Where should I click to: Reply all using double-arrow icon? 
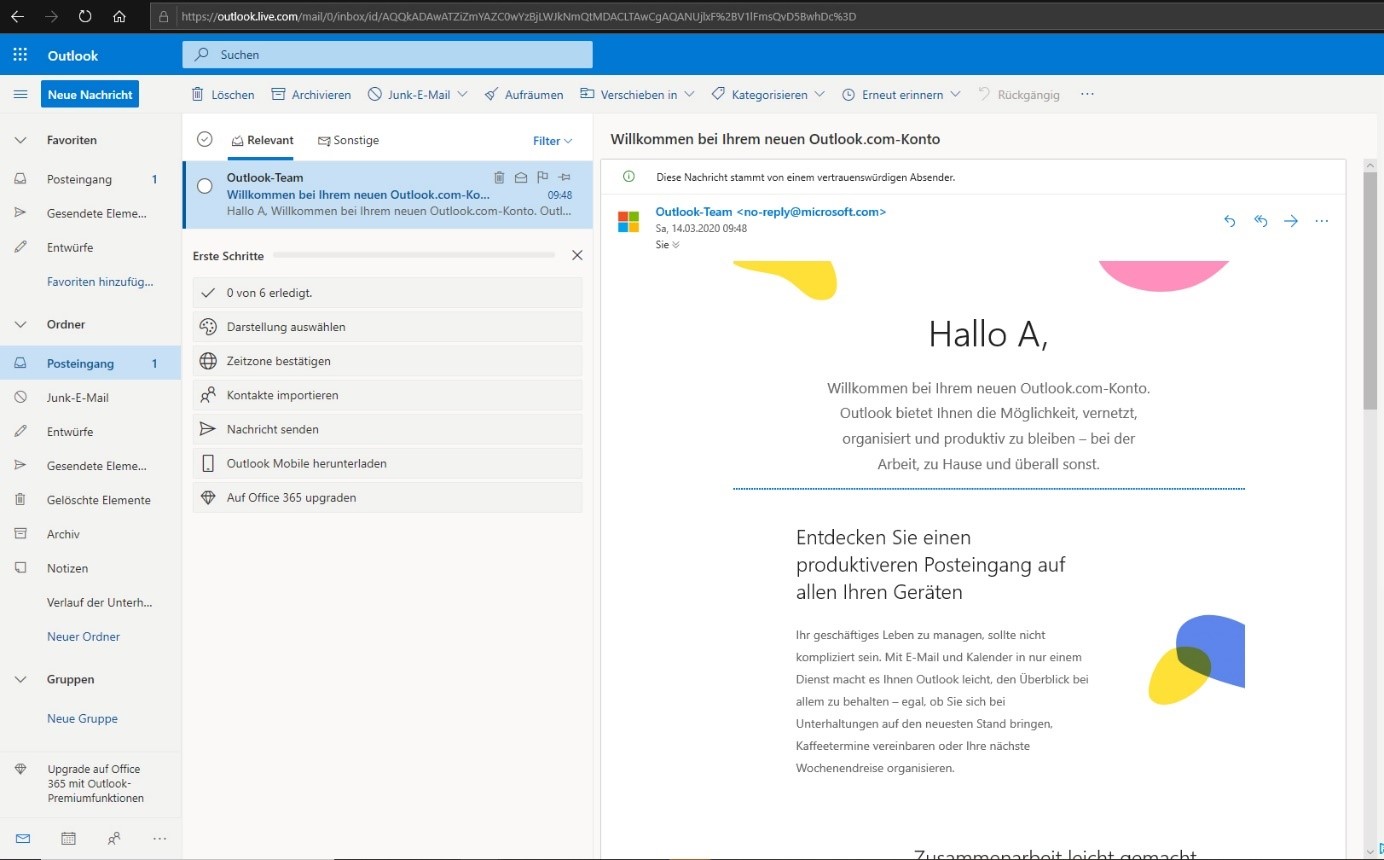pos(1260,221)
